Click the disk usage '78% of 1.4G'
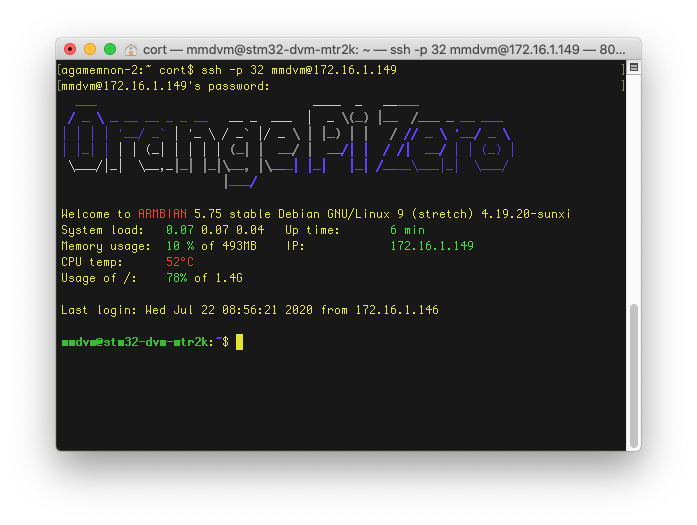This screenshot has height=525, width=697. (x=204, y=278)
